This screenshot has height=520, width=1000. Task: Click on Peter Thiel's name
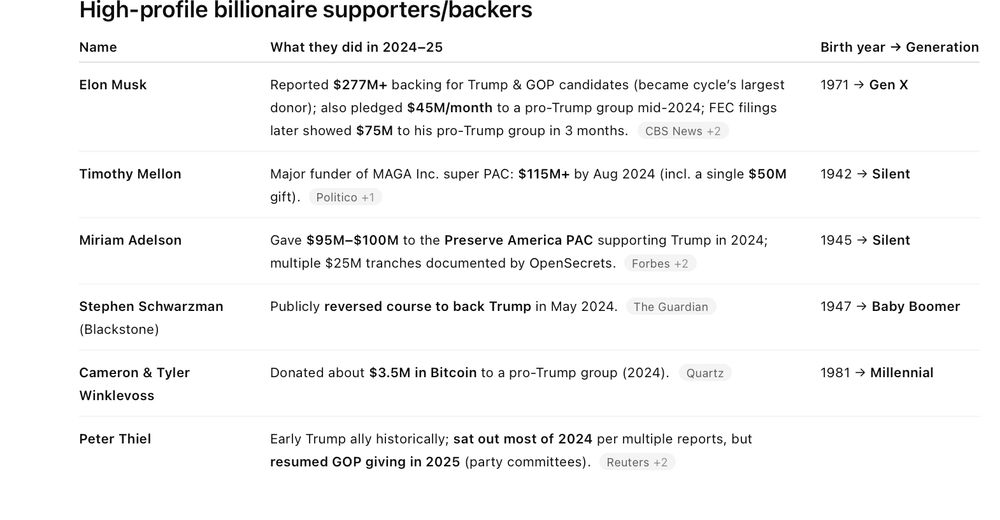click(x=115, y=439)
